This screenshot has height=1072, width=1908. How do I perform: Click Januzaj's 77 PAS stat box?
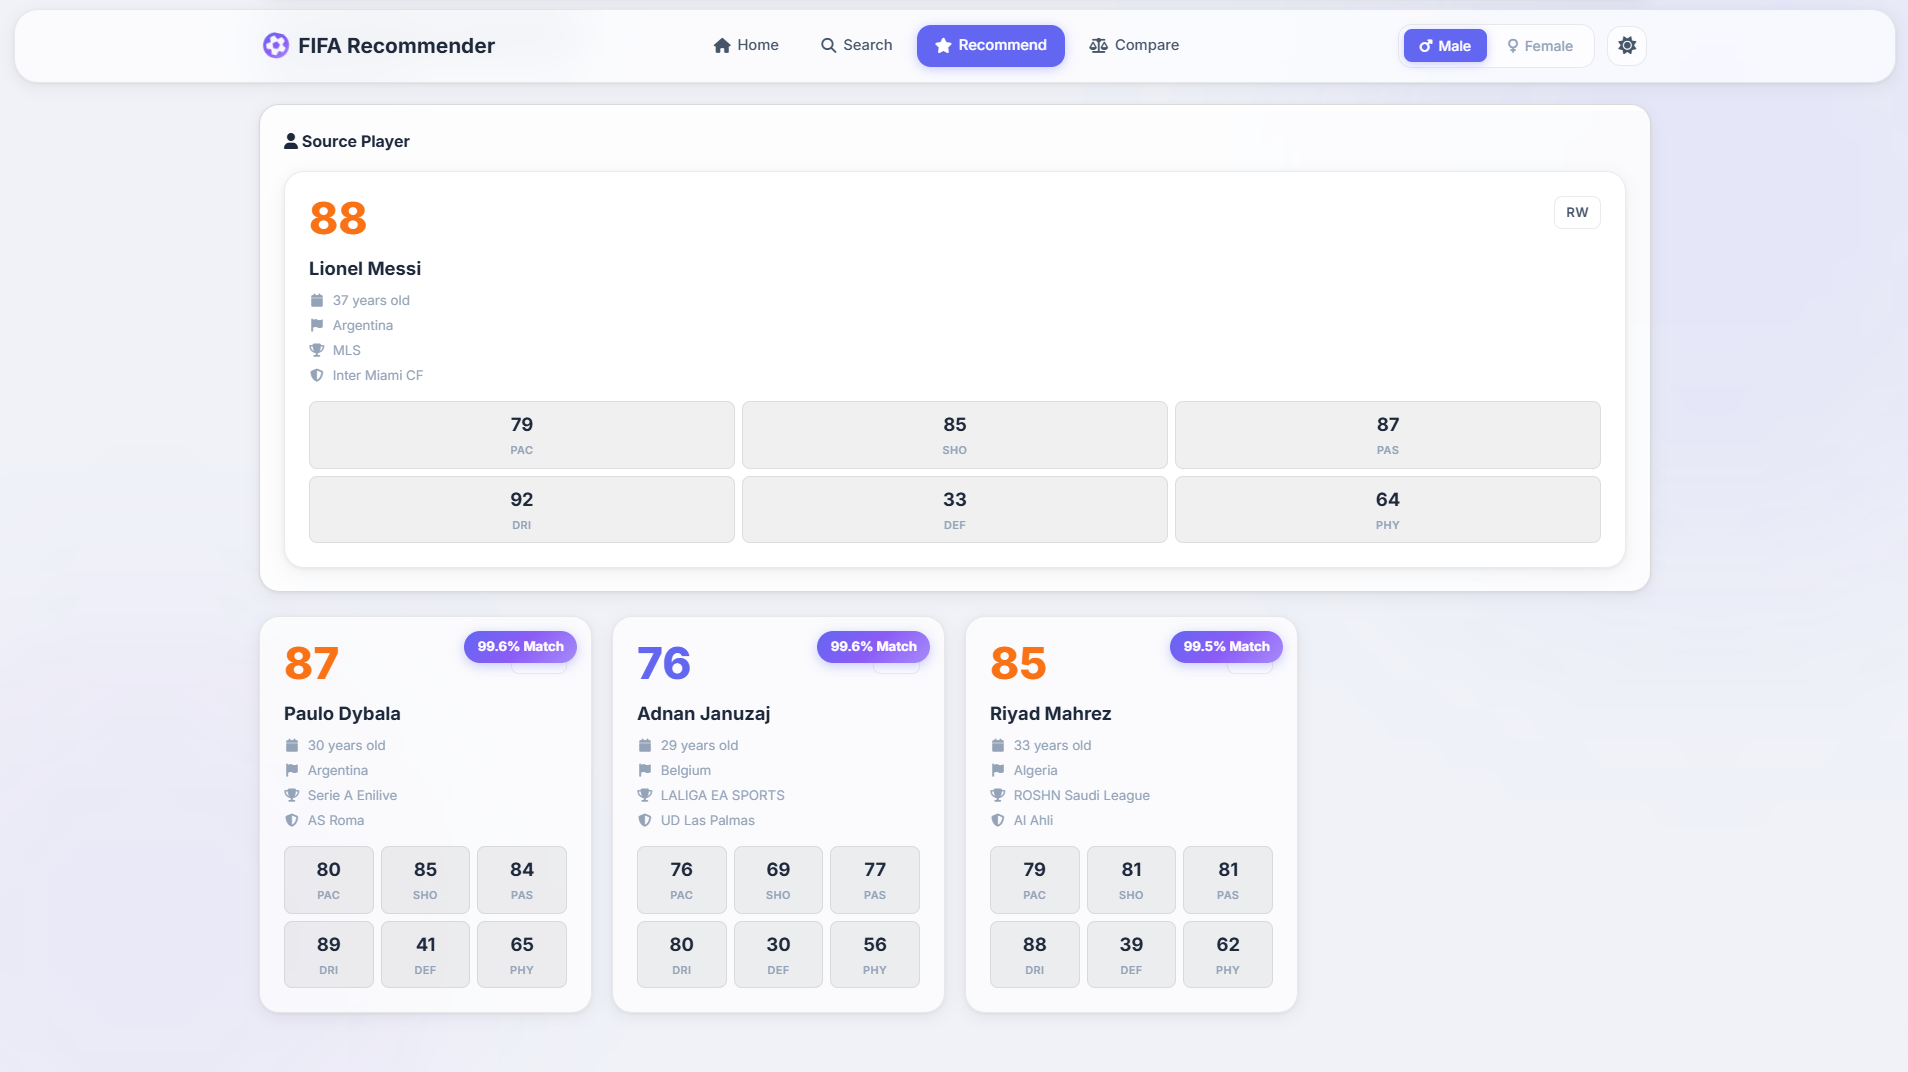(875, 880)
